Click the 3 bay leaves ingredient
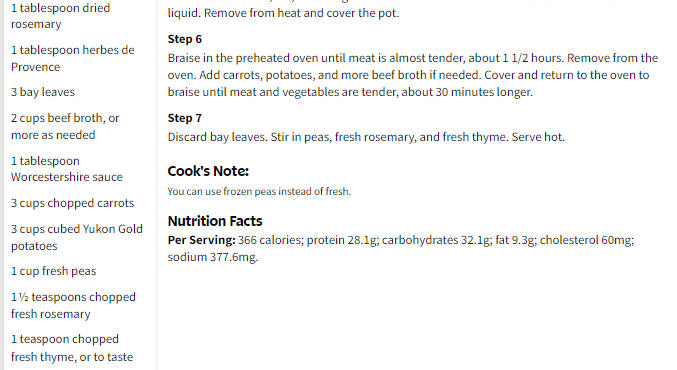Viewport: 677px width, 370px height. coord(43,92)
